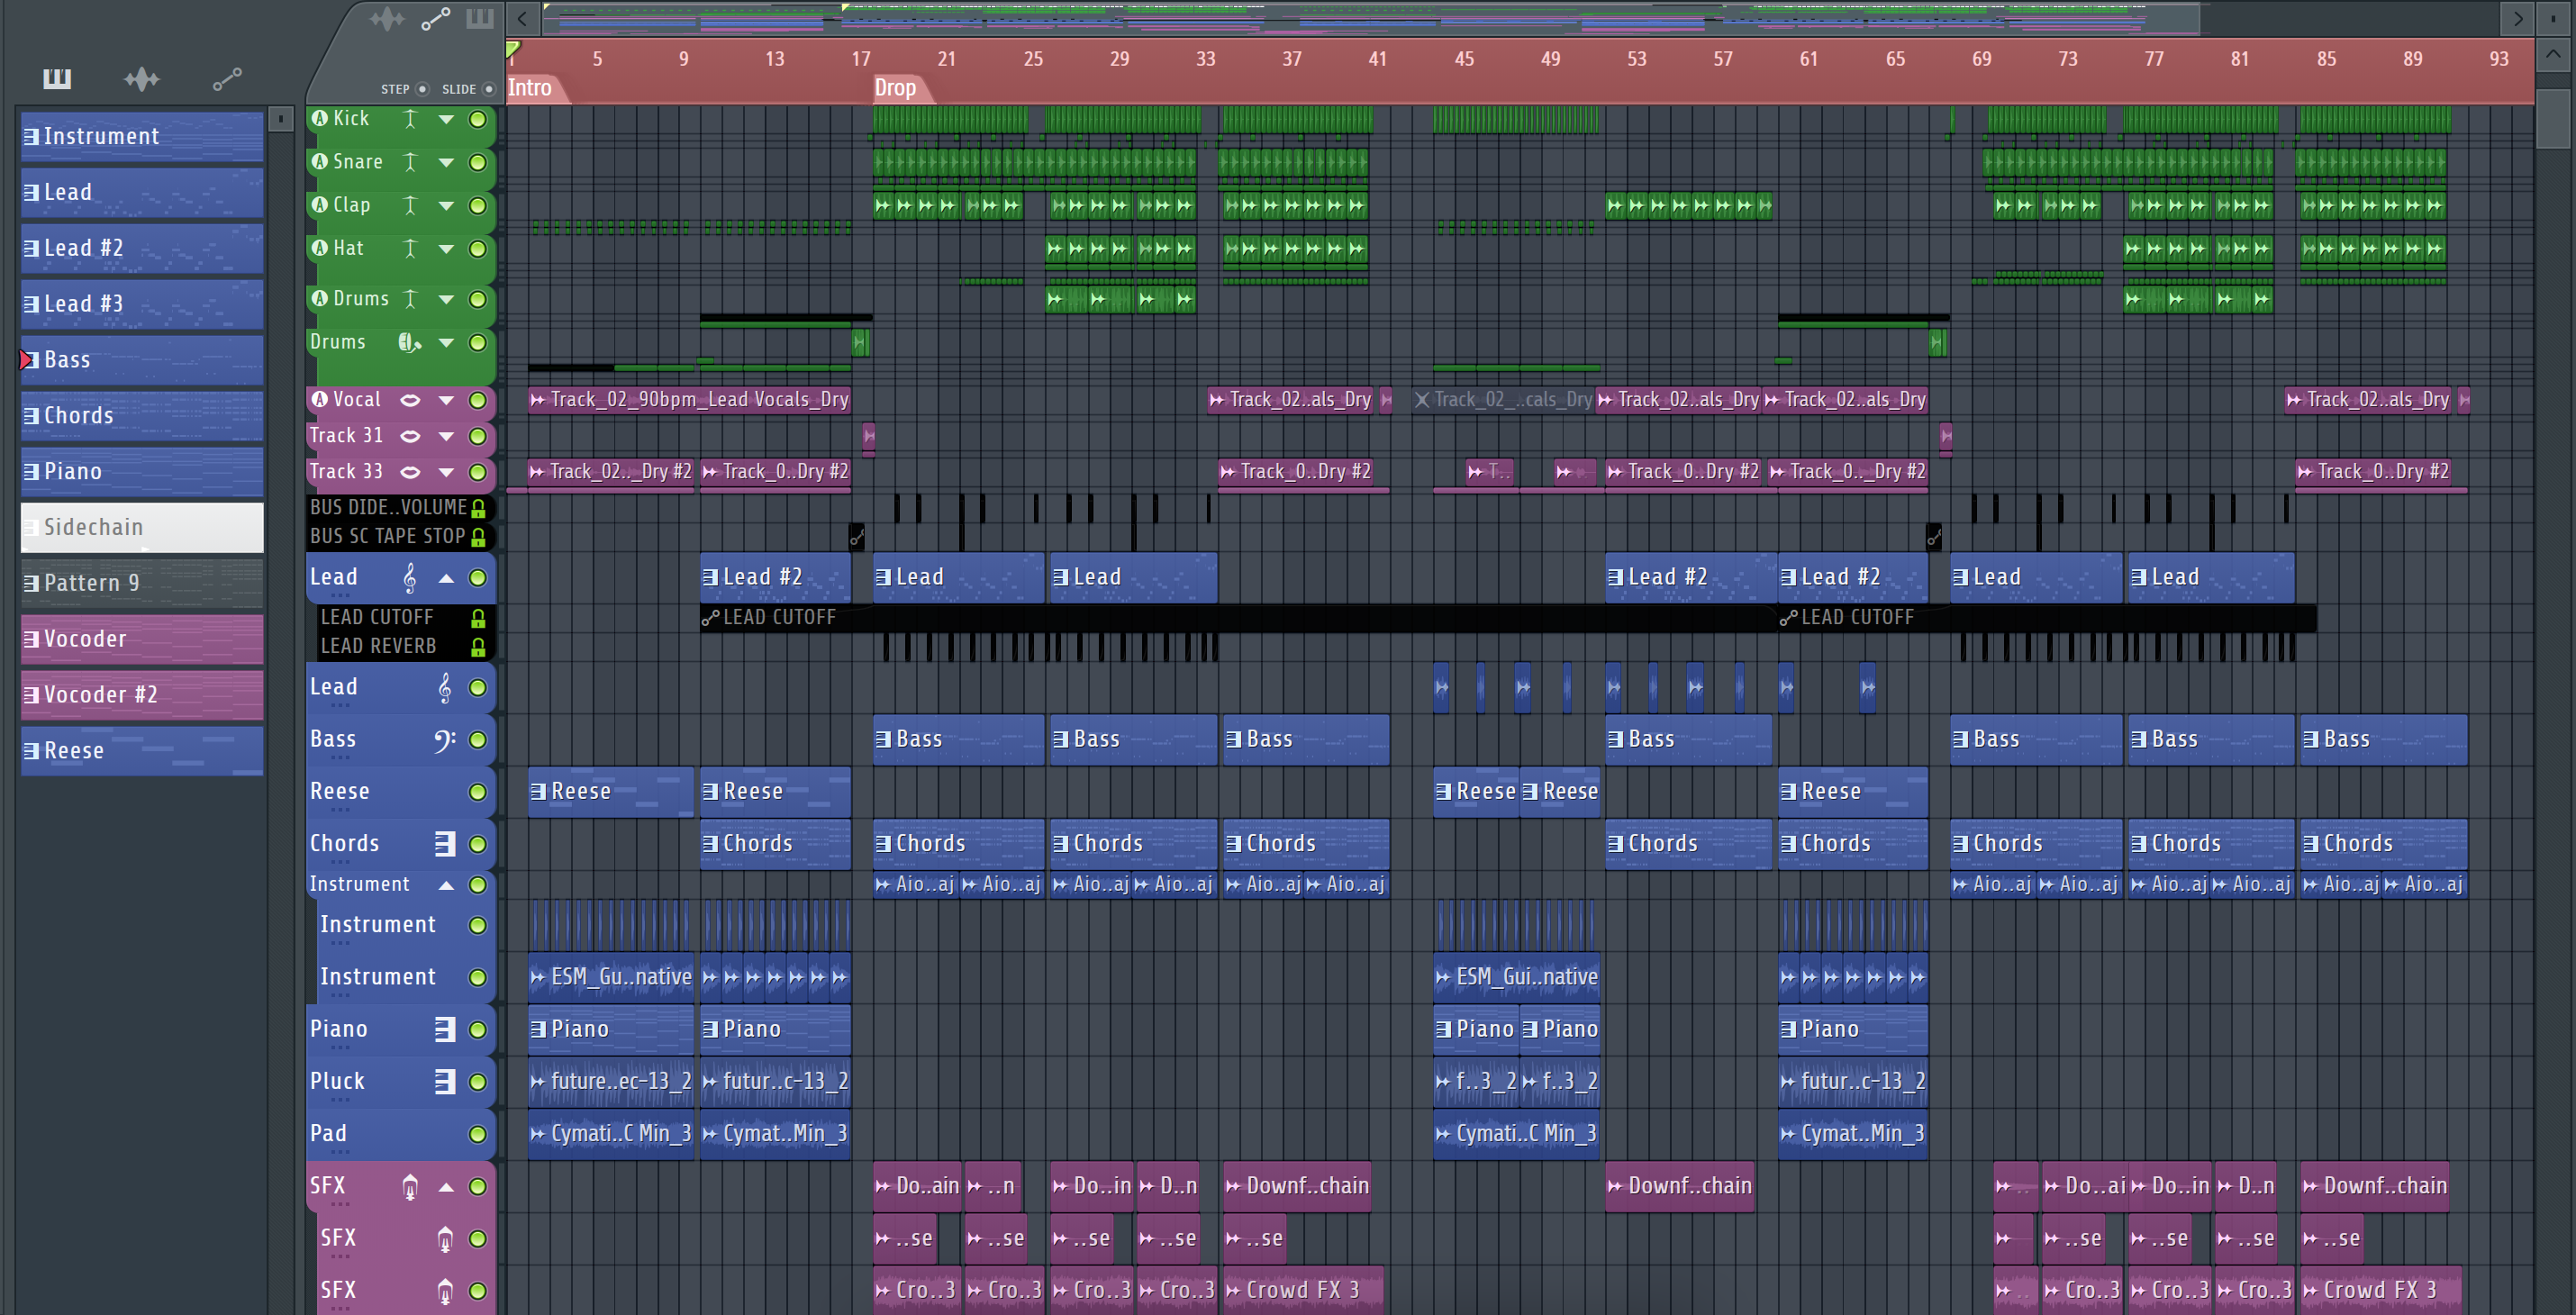Click the automation clip filter icon in picker

(227, 78)
